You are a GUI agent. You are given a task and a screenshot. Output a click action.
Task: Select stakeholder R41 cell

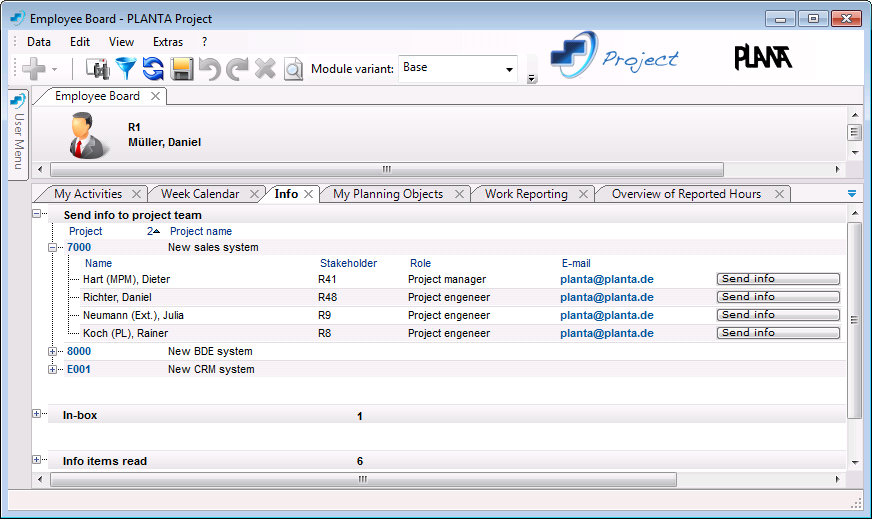(x=327, y=279)
